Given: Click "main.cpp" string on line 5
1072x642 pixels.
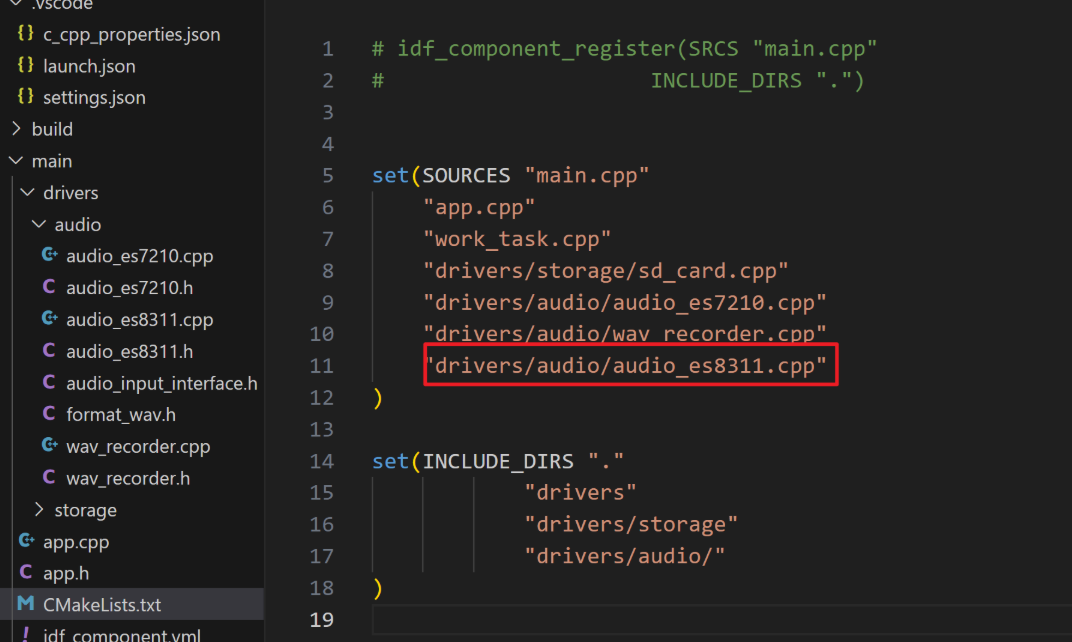Looking at the screenshot, I should (587, 176).
